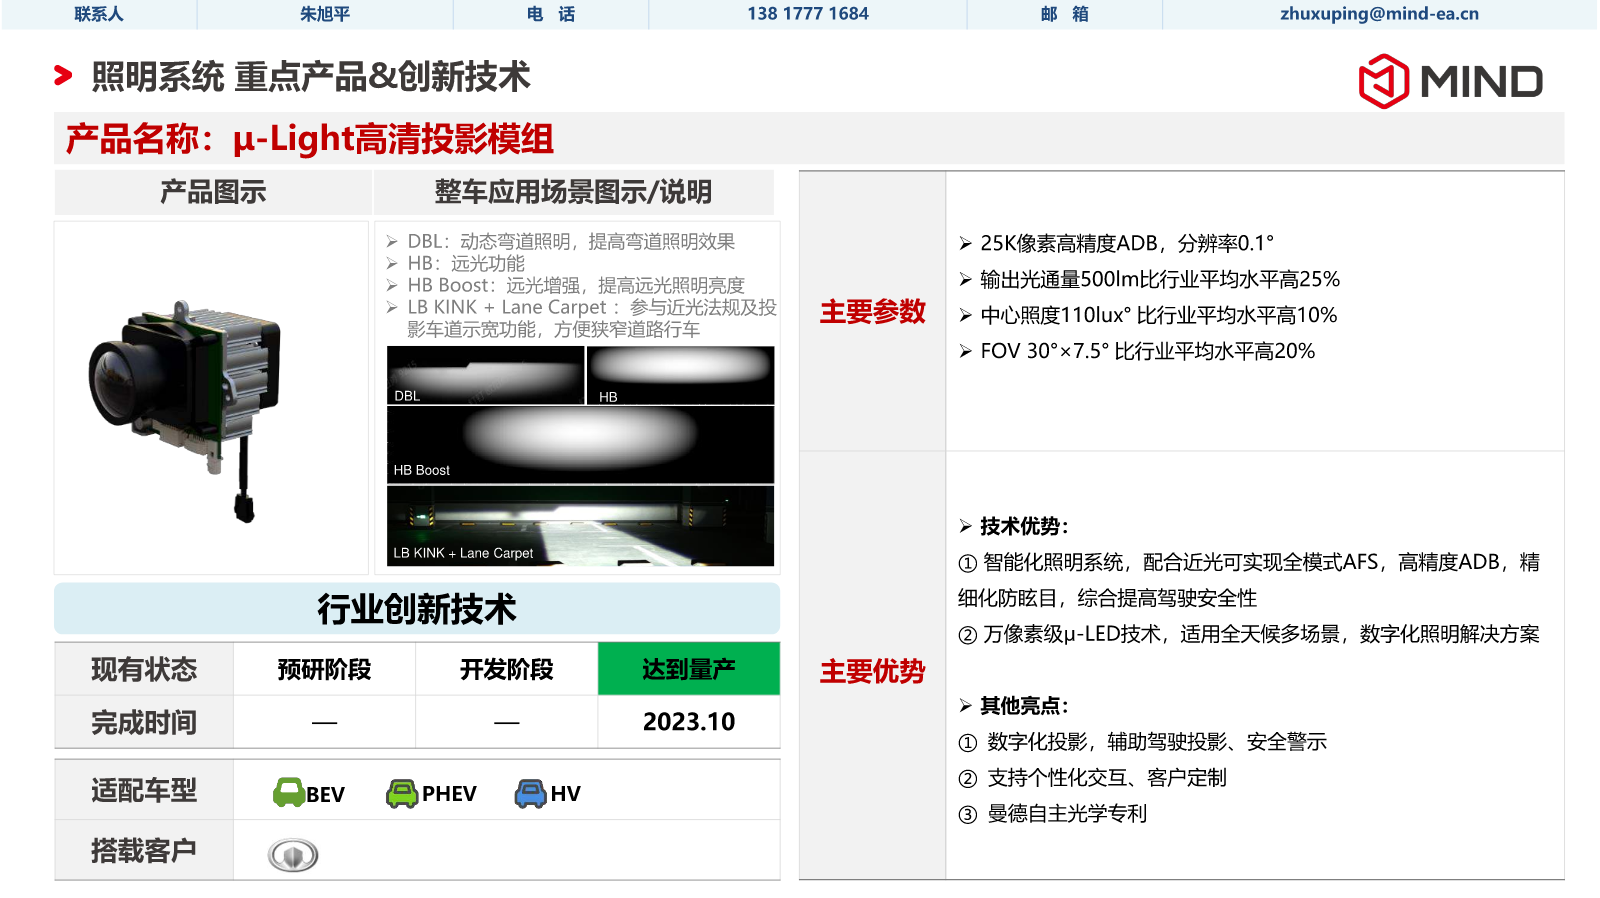This screenshot has height=898, width=1600.
Task: Click the 2023.10 completion date cell
Action: coord(688,722)
